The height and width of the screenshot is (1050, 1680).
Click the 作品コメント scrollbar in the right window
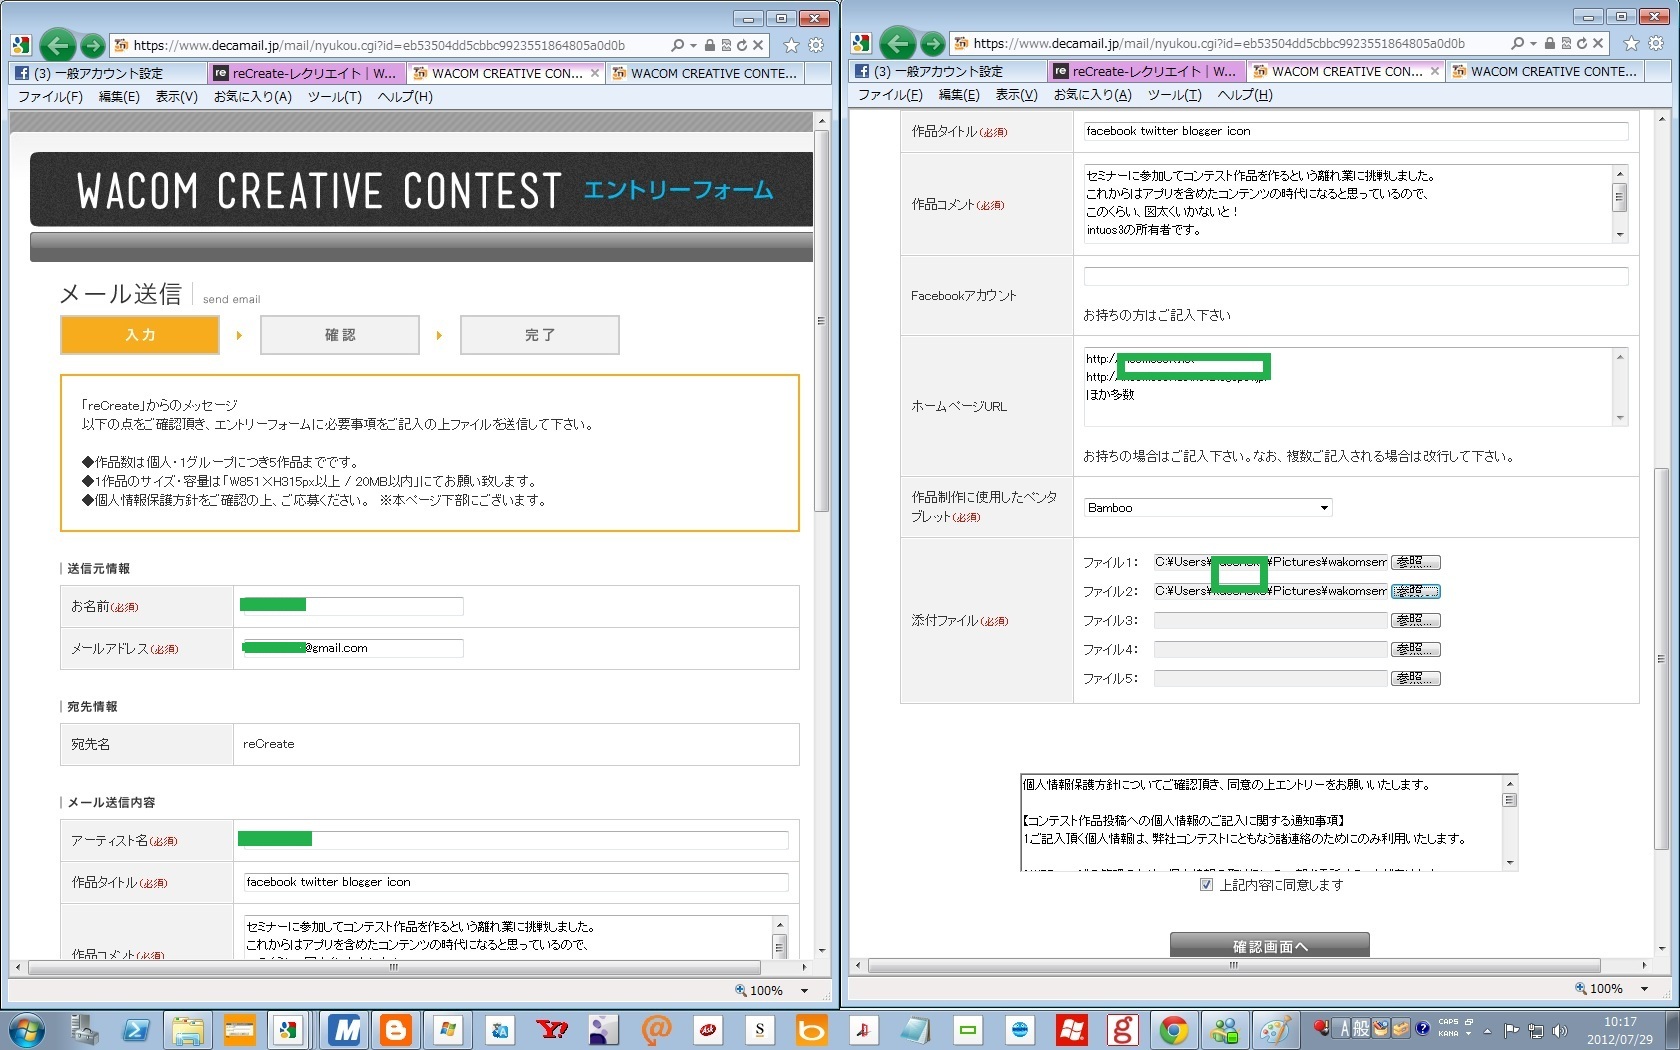pyautogui.click(x=1620, y=203)
